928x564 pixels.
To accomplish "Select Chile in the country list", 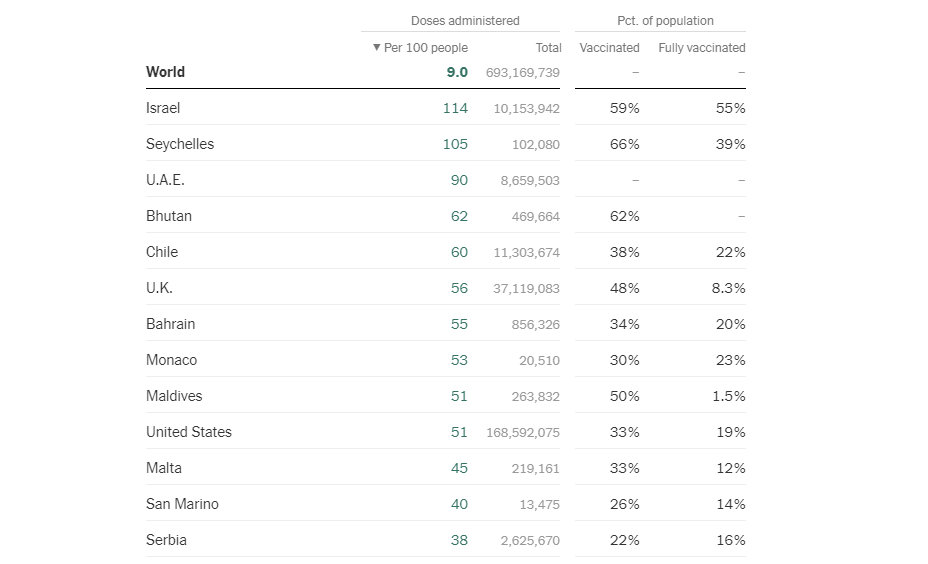I will (x=162, y=252).
